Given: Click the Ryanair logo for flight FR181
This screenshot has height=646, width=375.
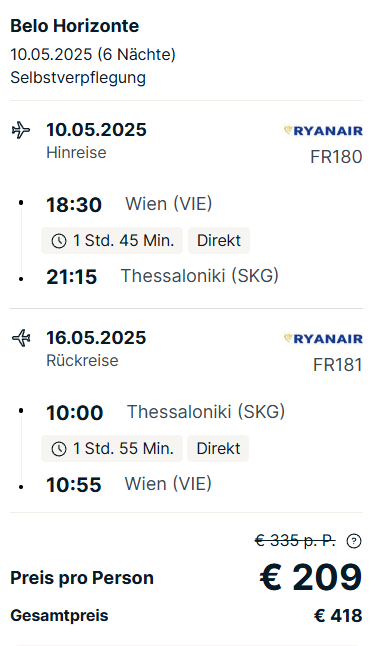Looking at the screenshot, I should click(x=323, y=339).
